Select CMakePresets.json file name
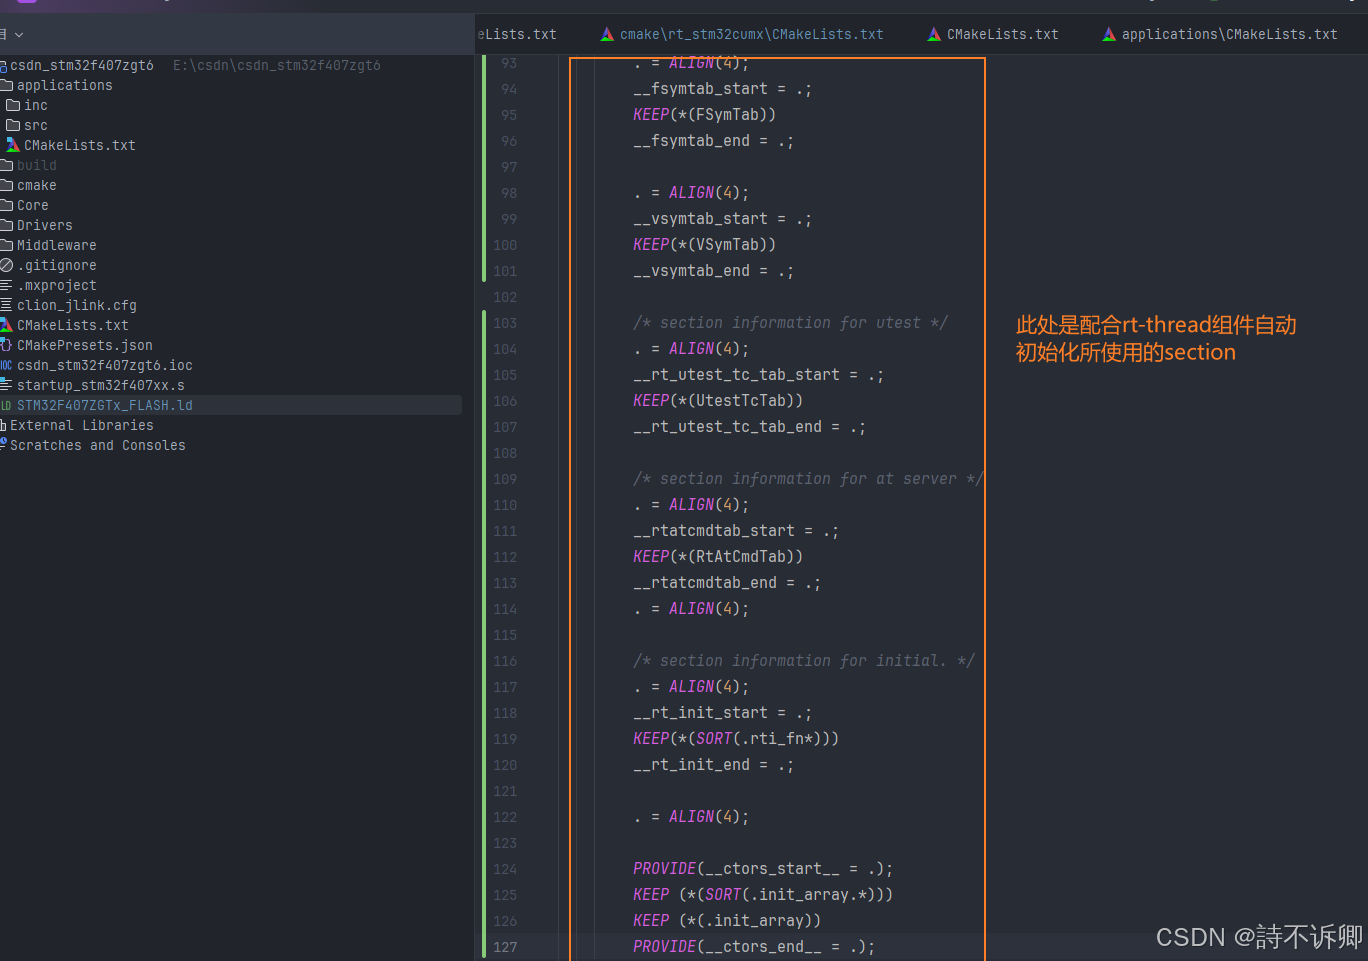This screenshot has width=1368, height=961. [85, 345]
